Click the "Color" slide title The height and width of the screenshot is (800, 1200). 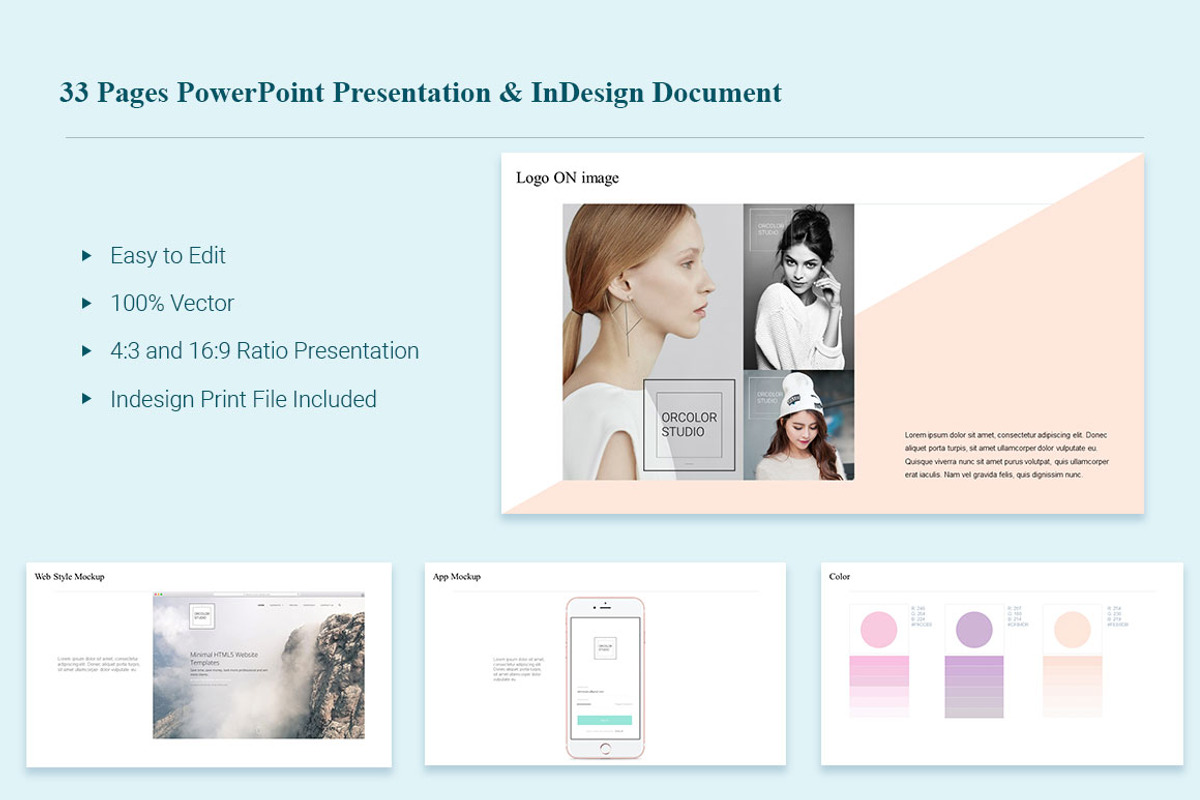(x=840, y=577)
